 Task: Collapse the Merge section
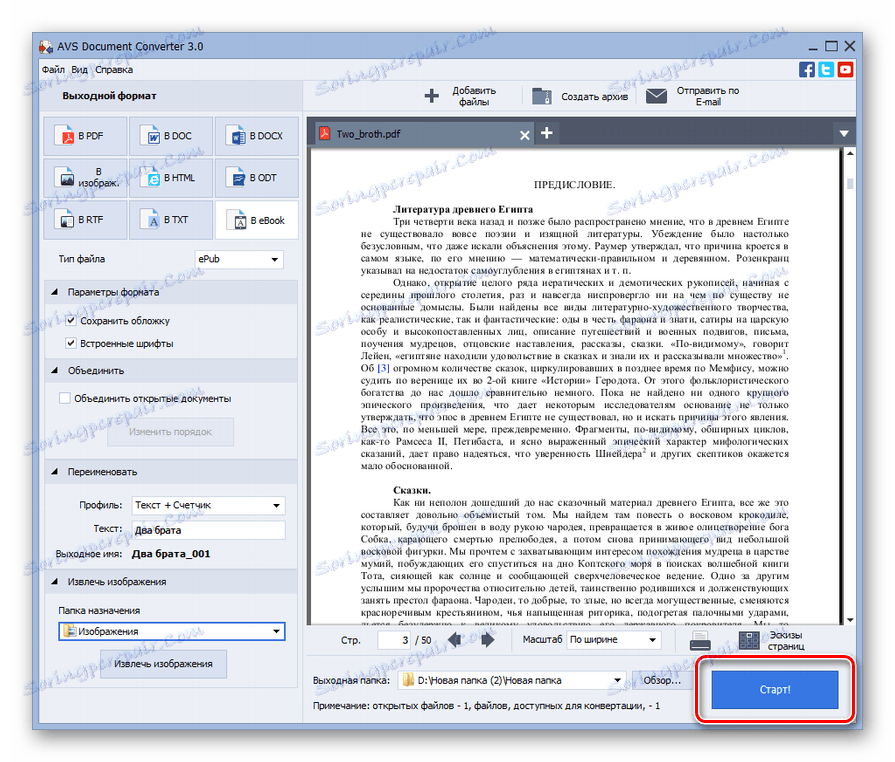55,370
